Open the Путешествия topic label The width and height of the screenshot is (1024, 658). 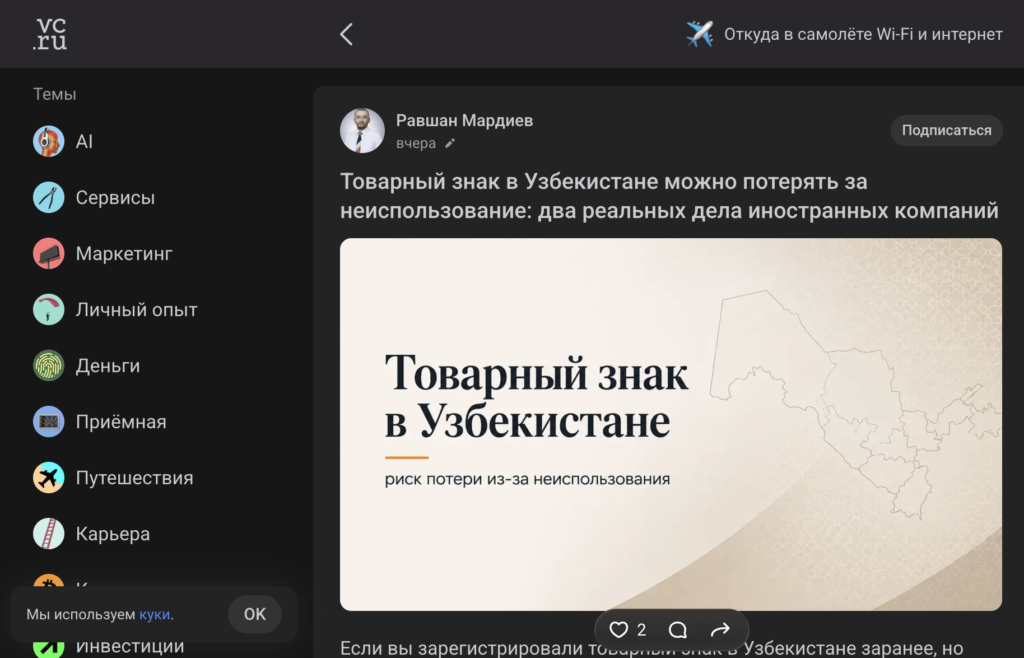pos(135,478)
